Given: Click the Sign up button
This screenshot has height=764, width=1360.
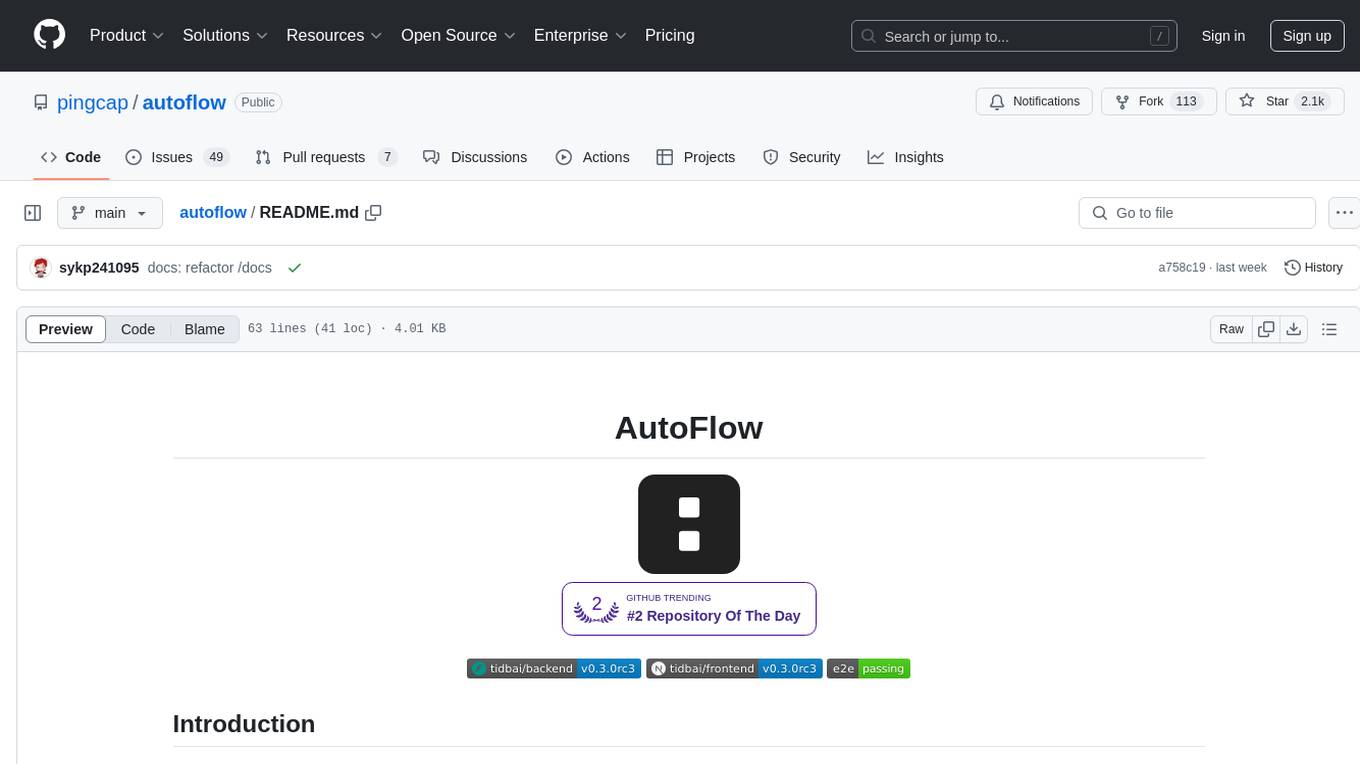Looking at the screenshot, I should point(1307,36).
